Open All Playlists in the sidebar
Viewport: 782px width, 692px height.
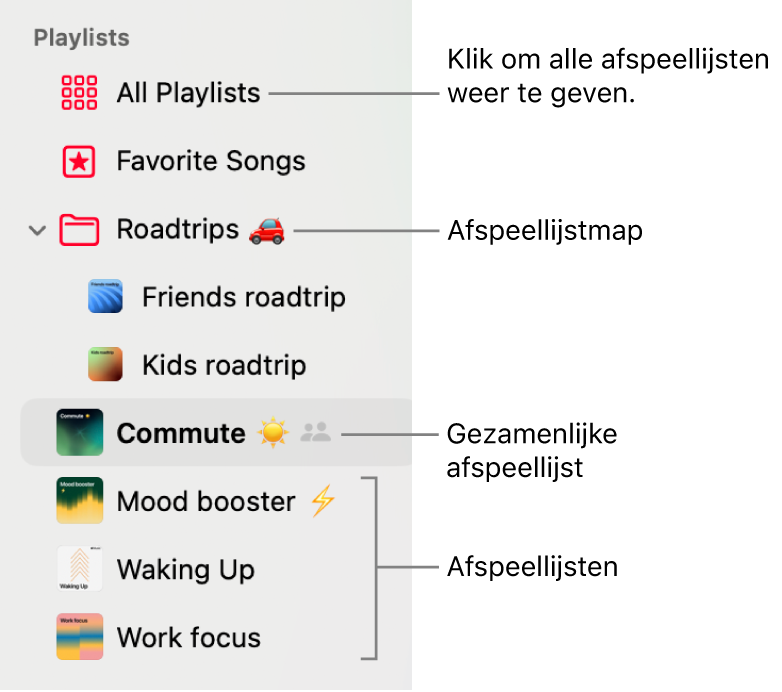click(x=188, y=93)
